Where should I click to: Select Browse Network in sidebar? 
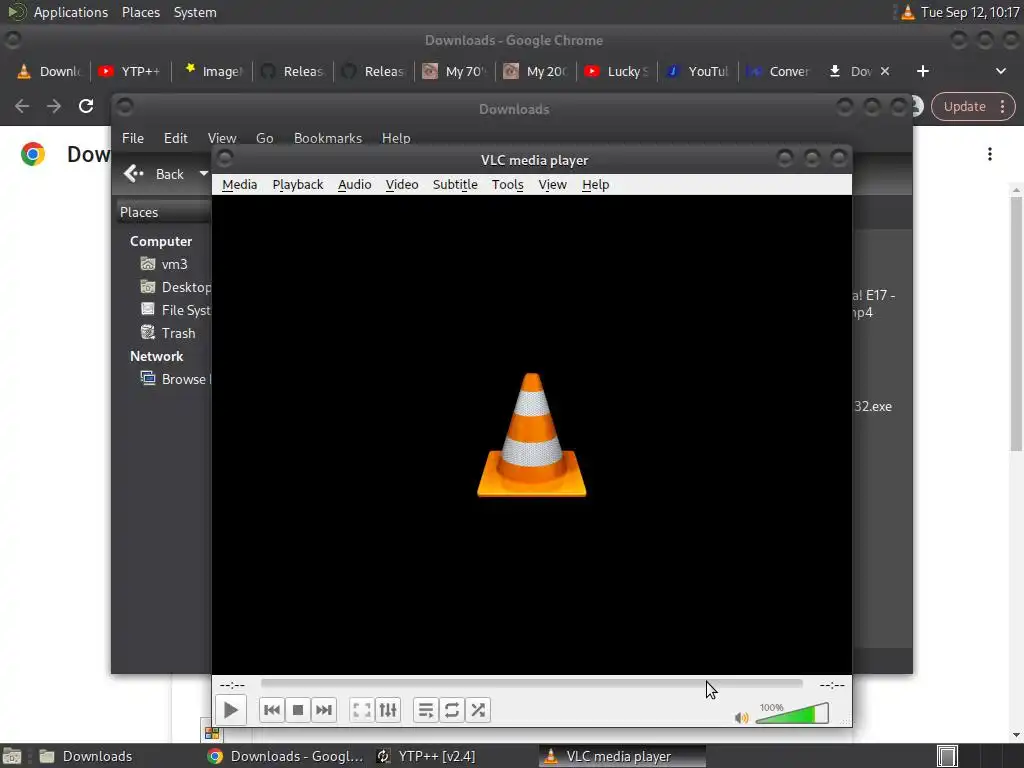175,379
